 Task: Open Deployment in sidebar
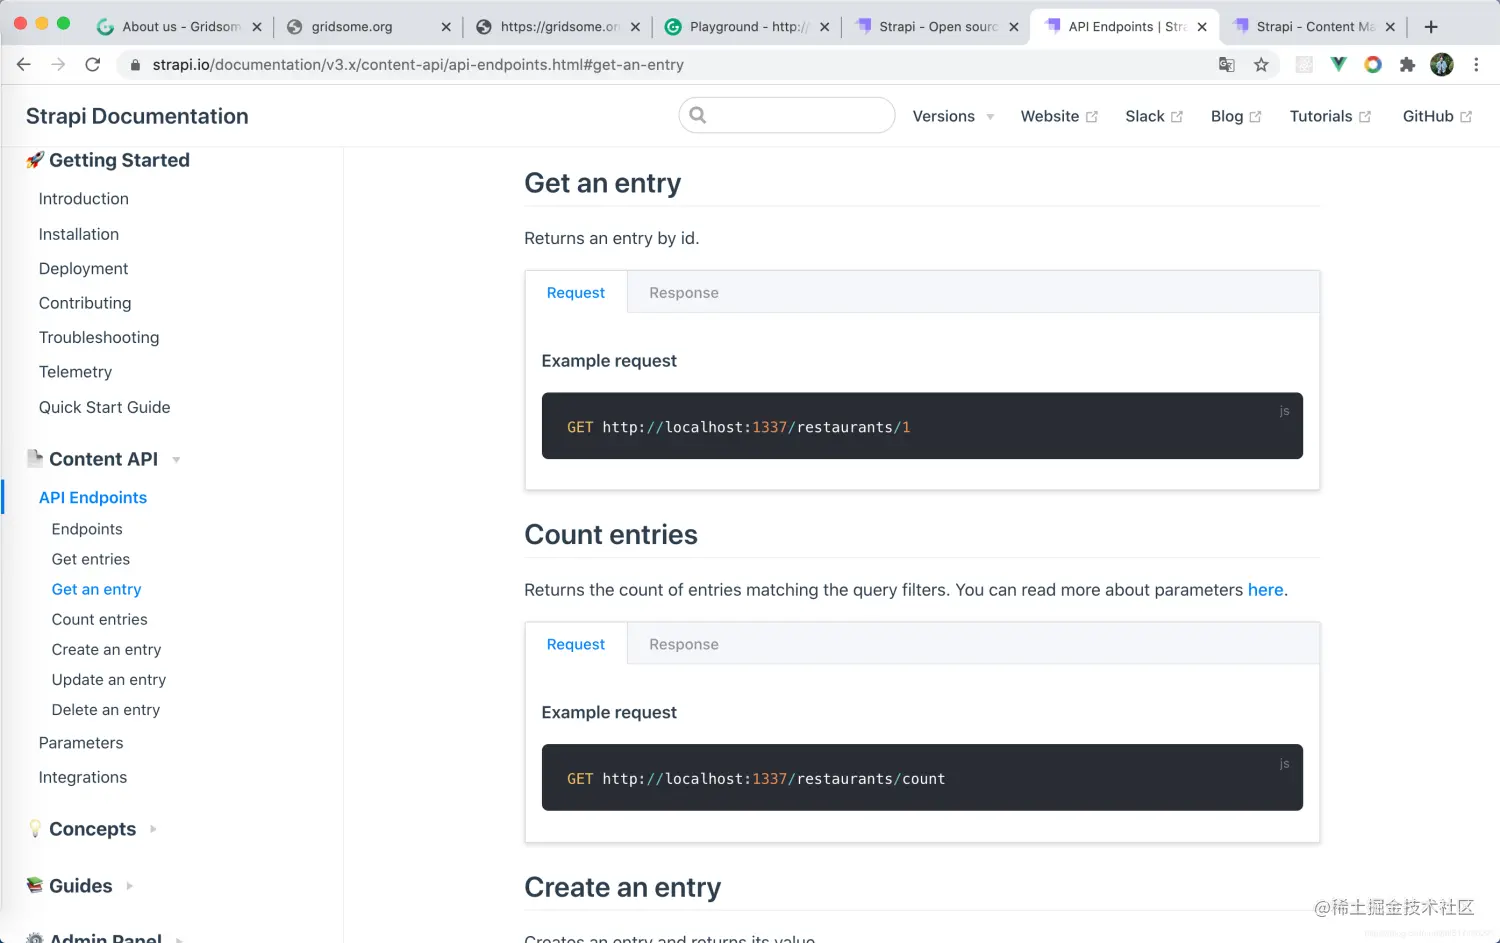[84, 269]
